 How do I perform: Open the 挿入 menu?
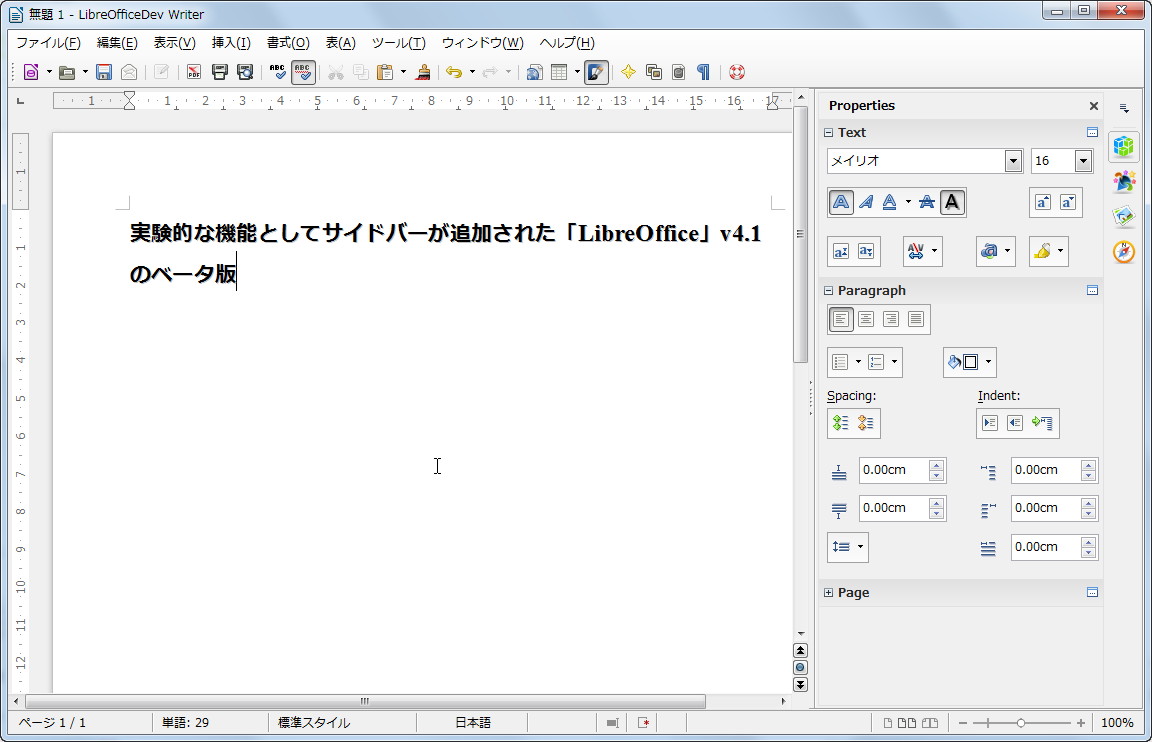(231, 43)
